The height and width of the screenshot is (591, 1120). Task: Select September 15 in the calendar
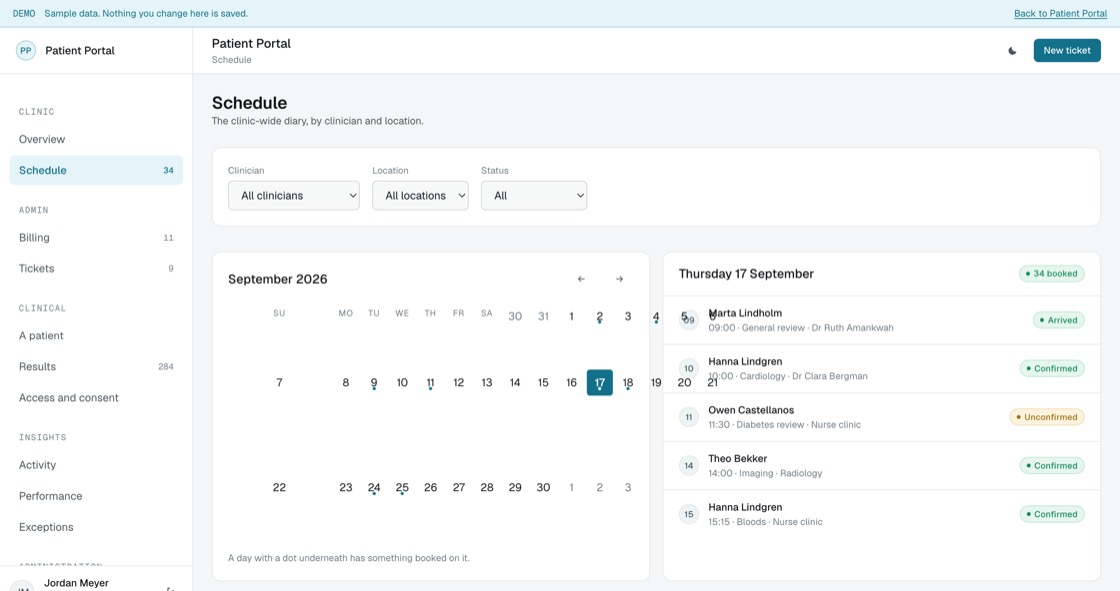click(x=543, y=382)
